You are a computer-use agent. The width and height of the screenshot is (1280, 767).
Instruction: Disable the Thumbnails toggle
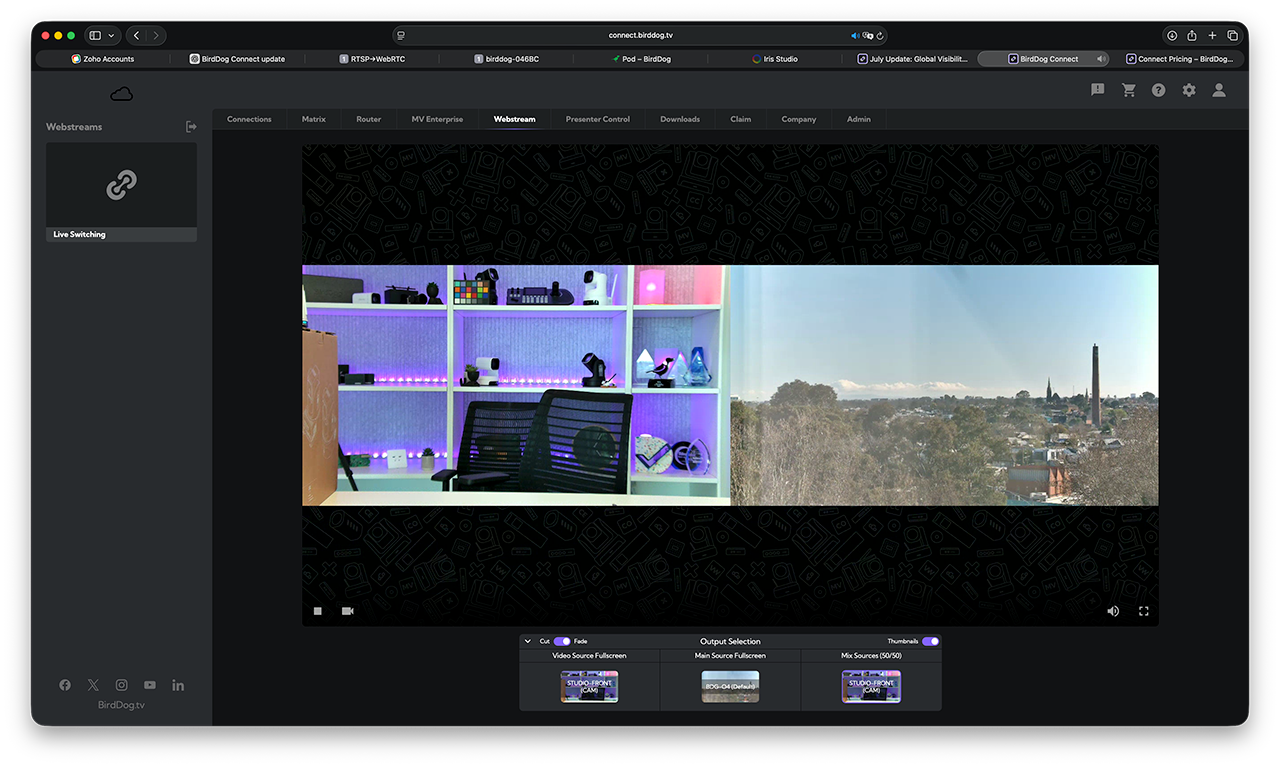tap(930, 641)
